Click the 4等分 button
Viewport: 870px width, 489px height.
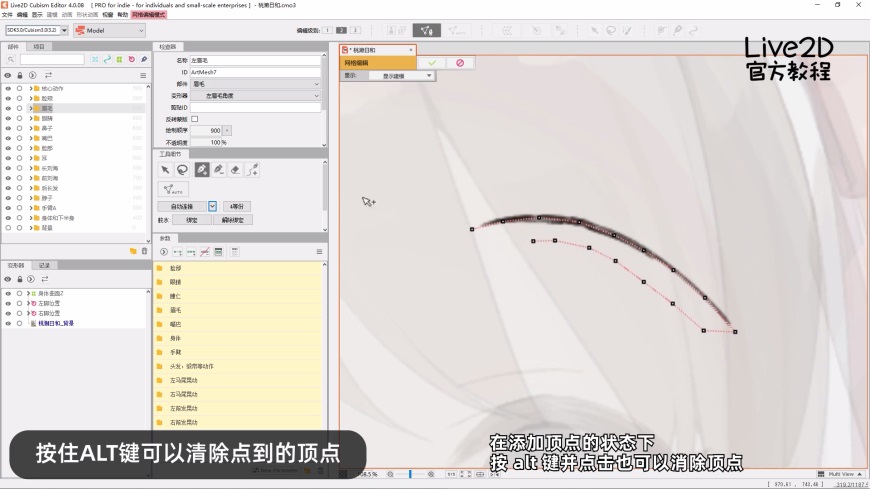(237, 206)
